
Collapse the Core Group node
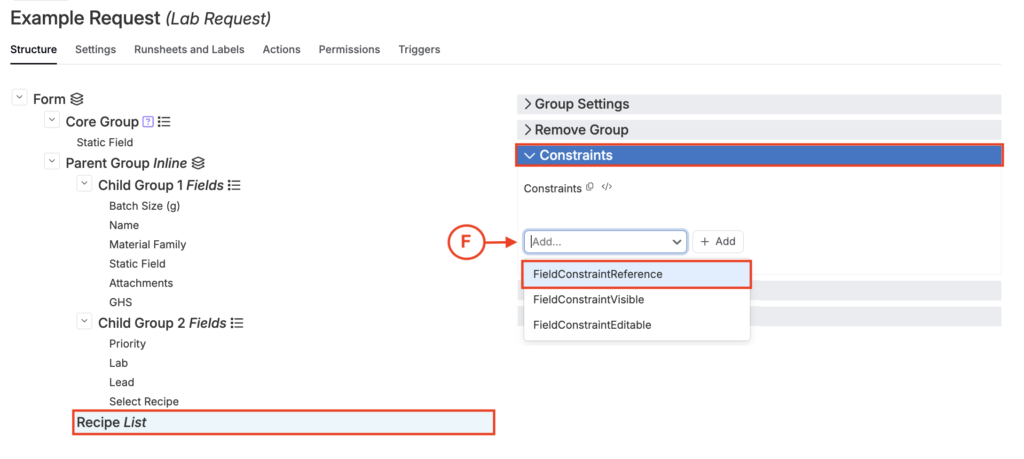[52, 120]
